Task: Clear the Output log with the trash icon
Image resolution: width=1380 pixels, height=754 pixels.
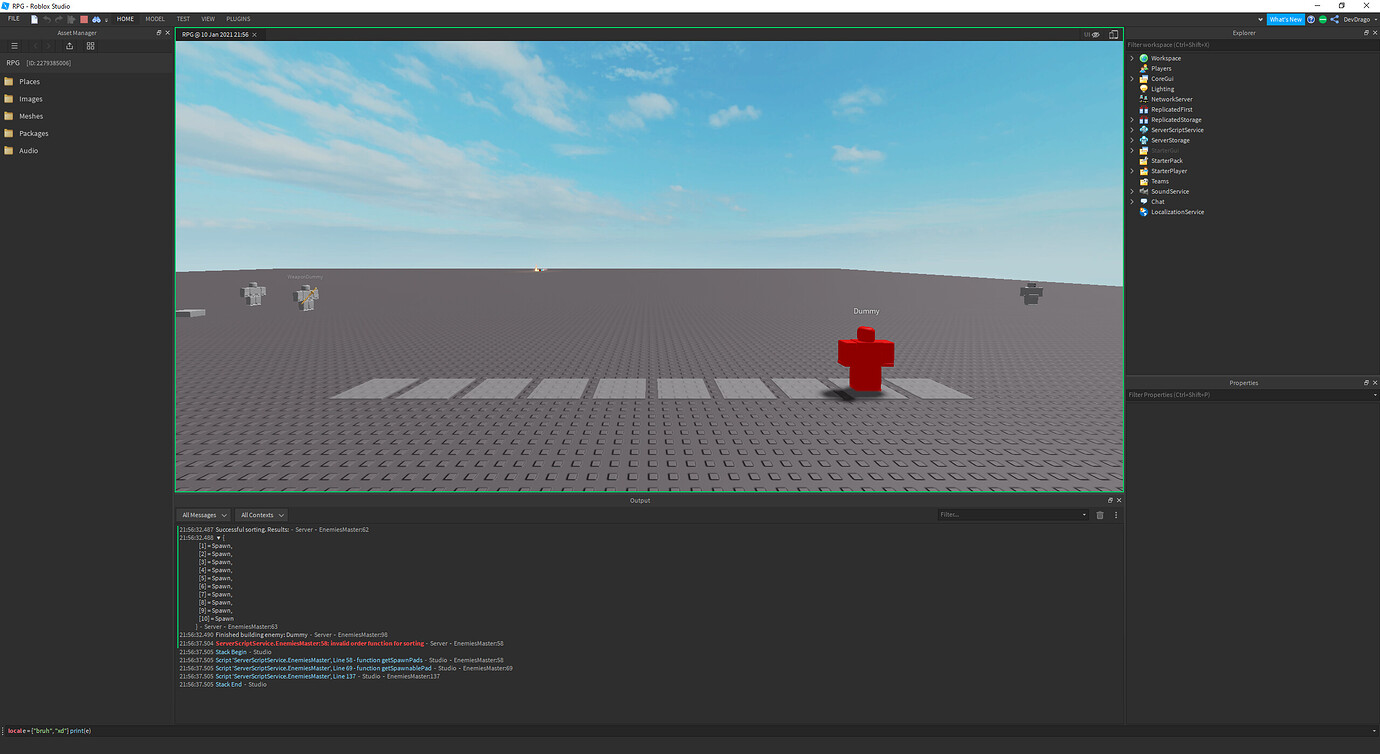Action: pos(1100,514)
